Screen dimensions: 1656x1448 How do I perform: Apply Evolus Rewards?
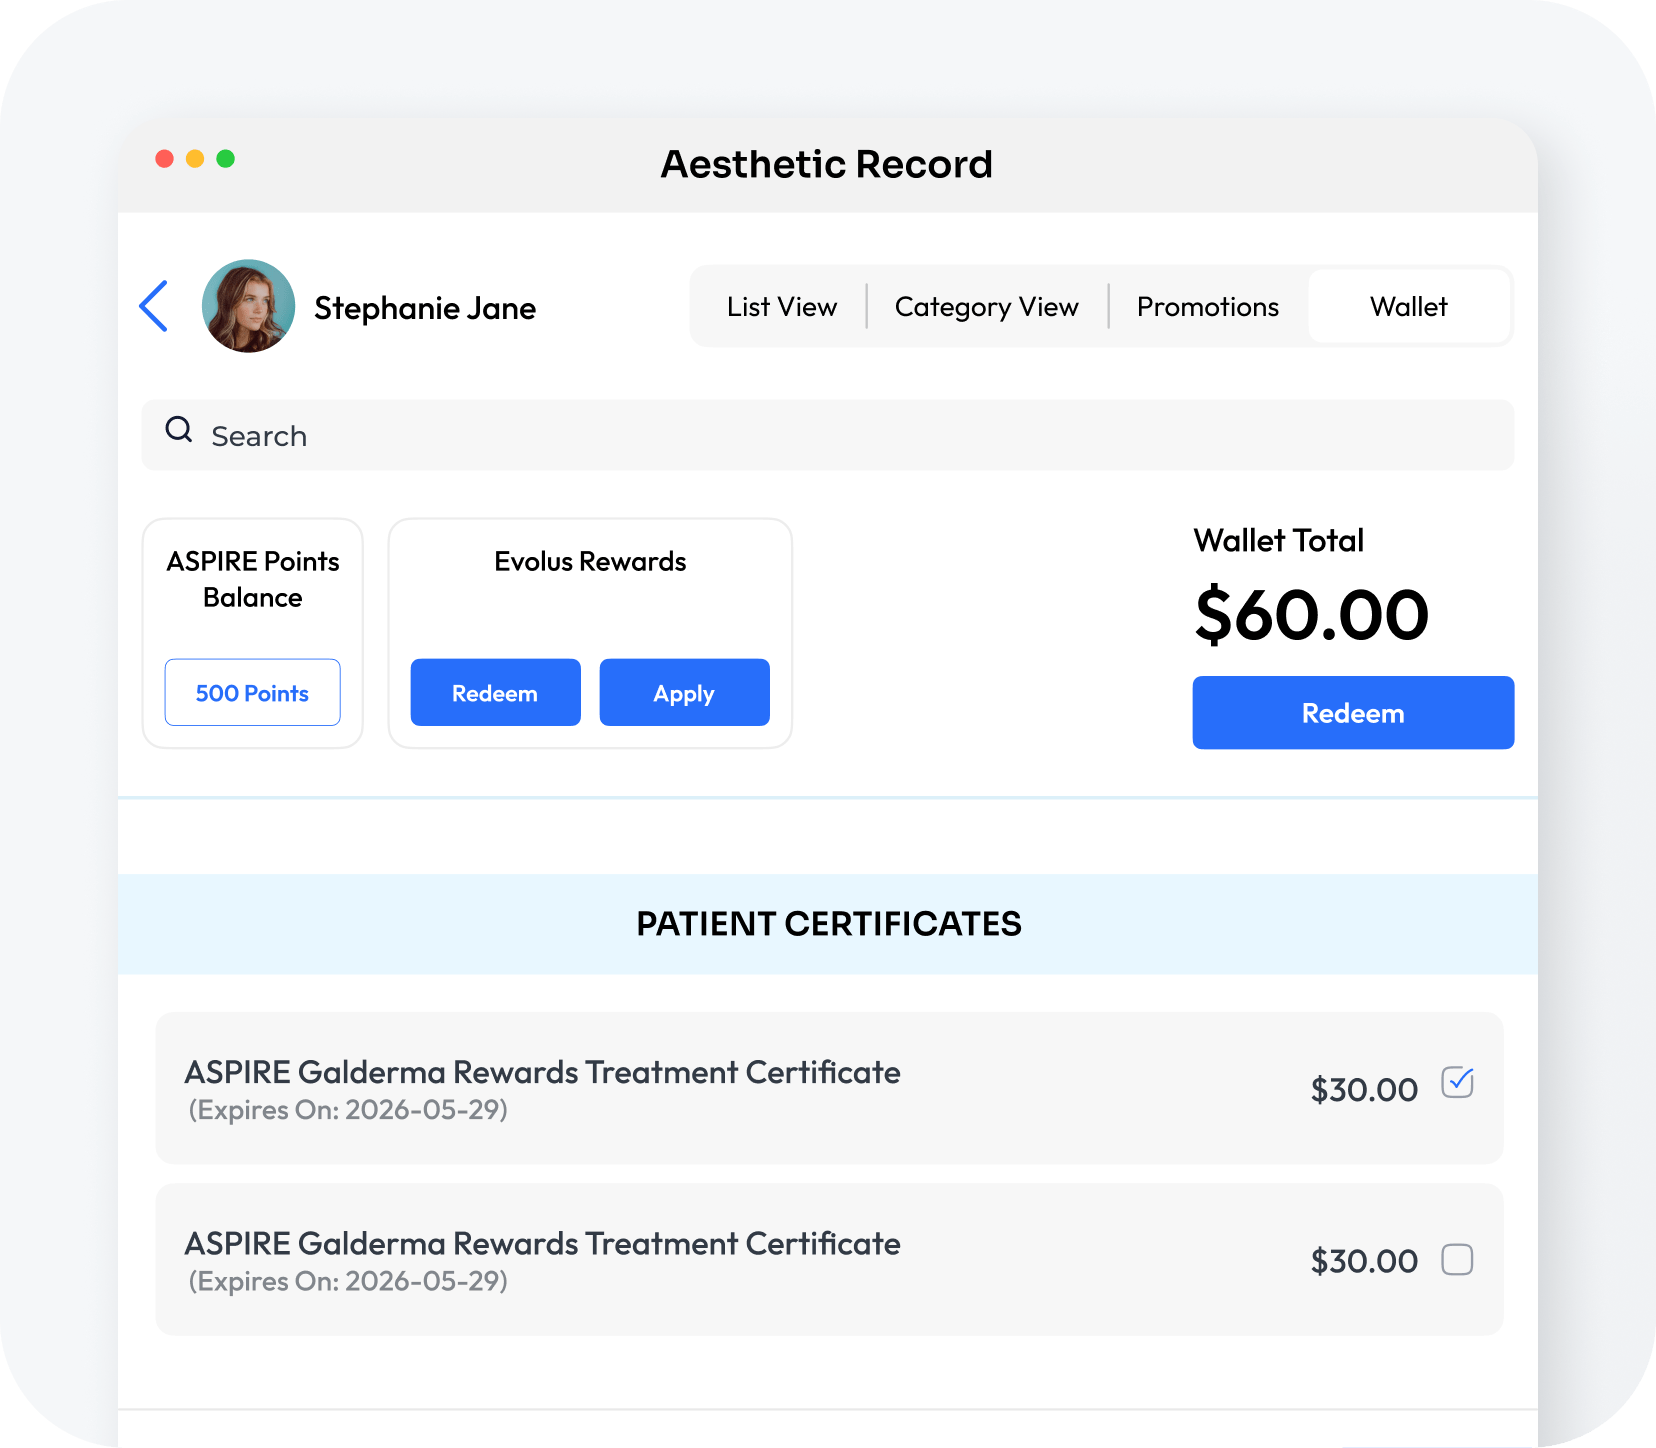click(x=684, y=692)
